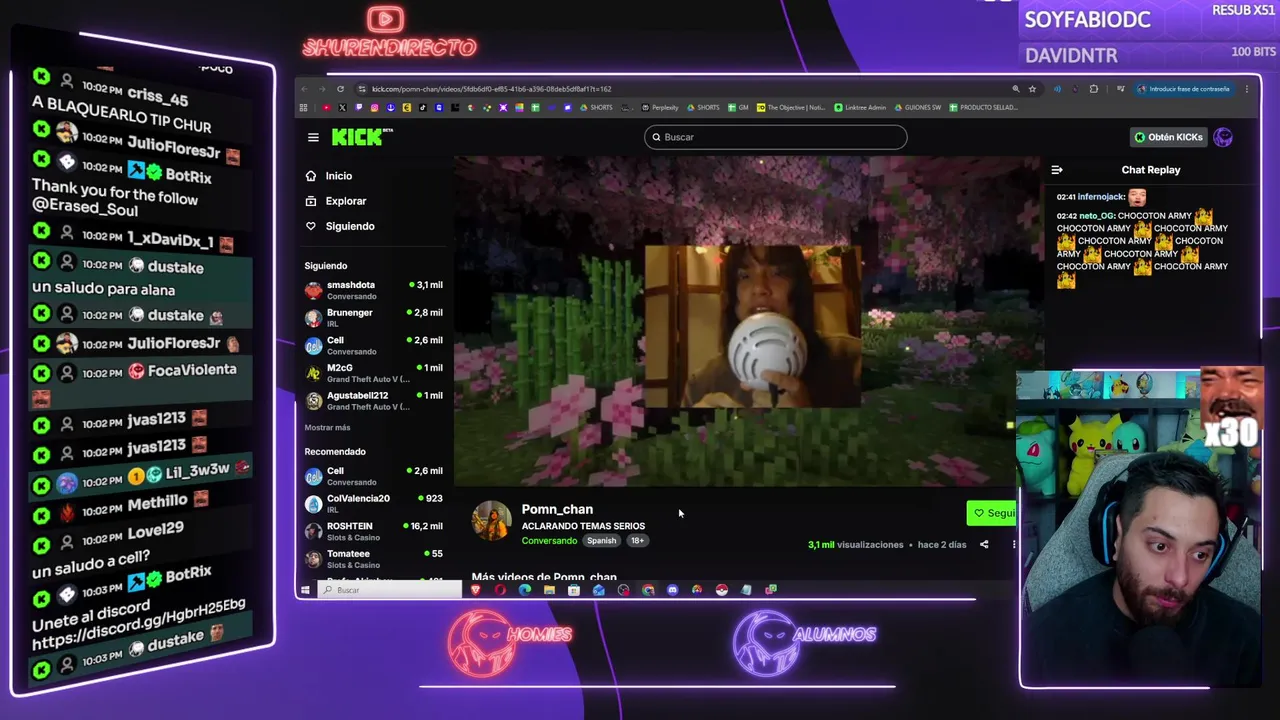Open the Agustabell212 channel

[x=373, y=400]
